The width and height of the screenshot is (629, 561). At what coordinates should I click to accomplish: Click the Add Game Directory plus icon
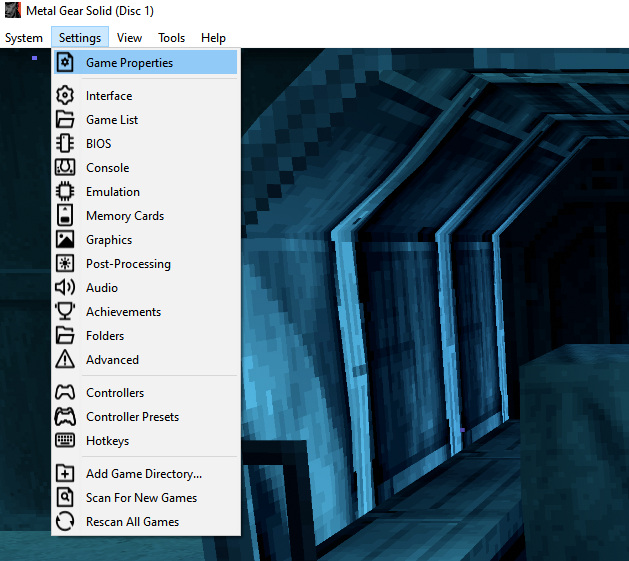point(65,474)
